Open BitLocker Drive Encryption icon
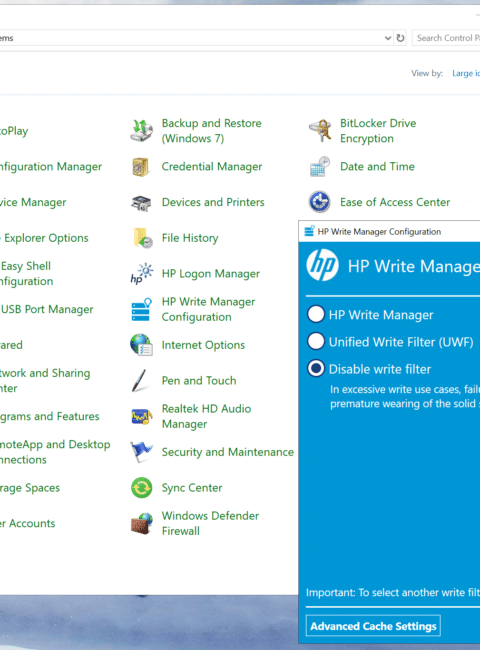Viewport: 480px width, 650px height. (x=320, y=131)
